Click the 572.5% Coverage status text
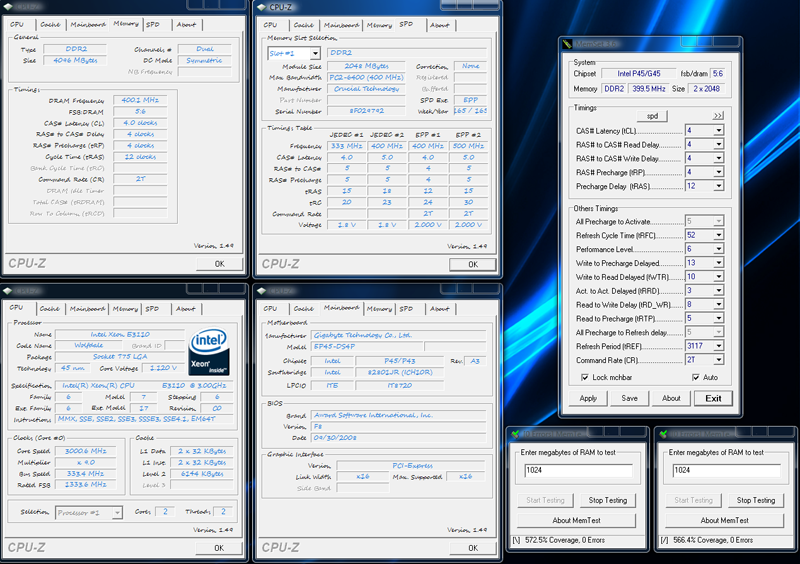 tap(565, 540)
